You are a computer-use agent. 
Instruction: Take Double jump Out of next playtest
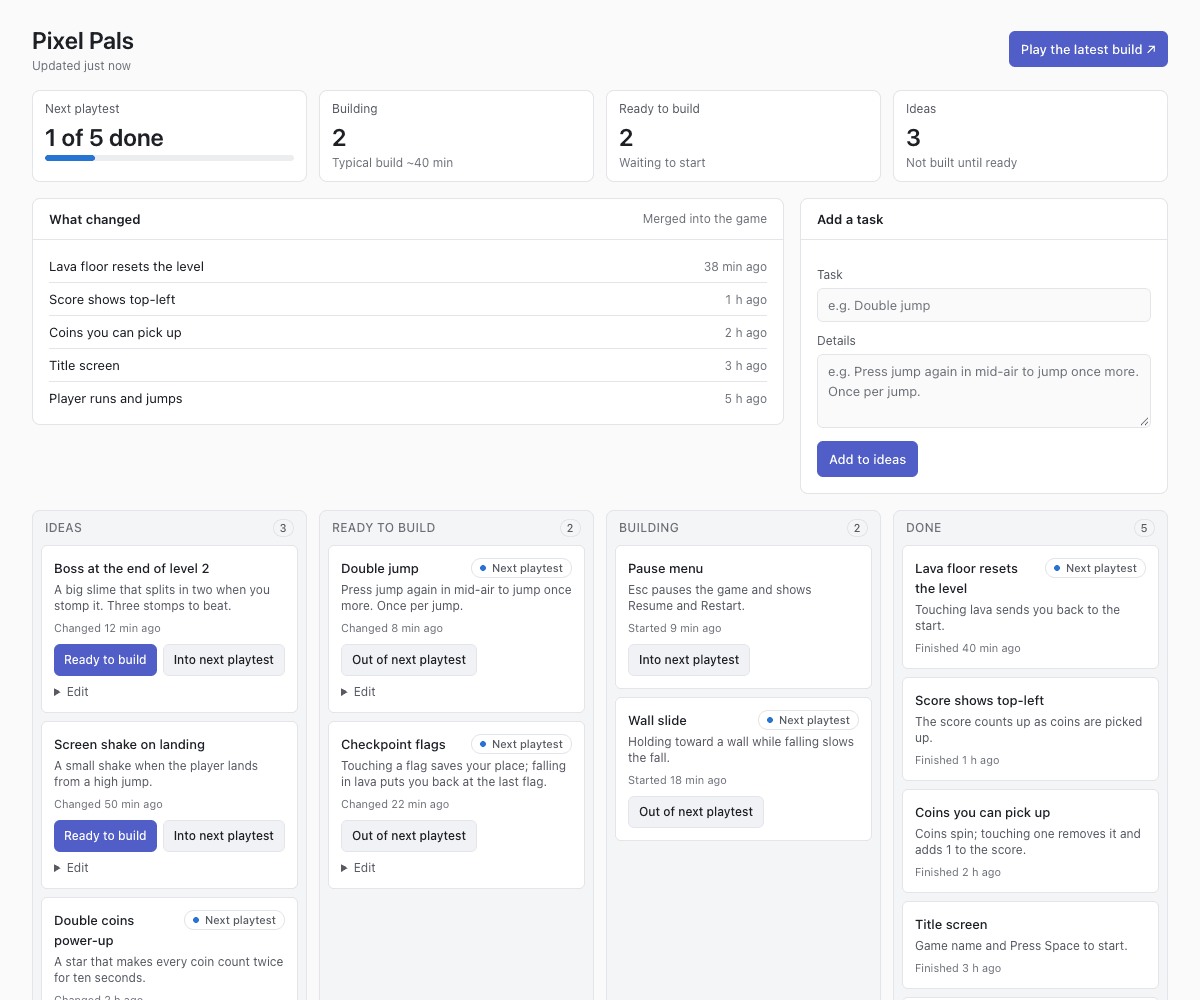click(409, 660)
